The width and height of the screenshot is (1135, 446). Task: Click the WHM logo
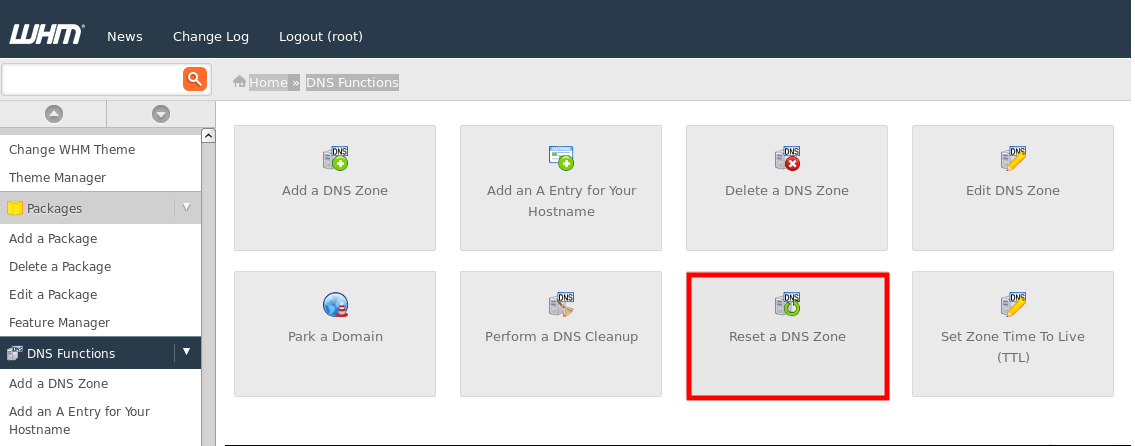(46, 35)
